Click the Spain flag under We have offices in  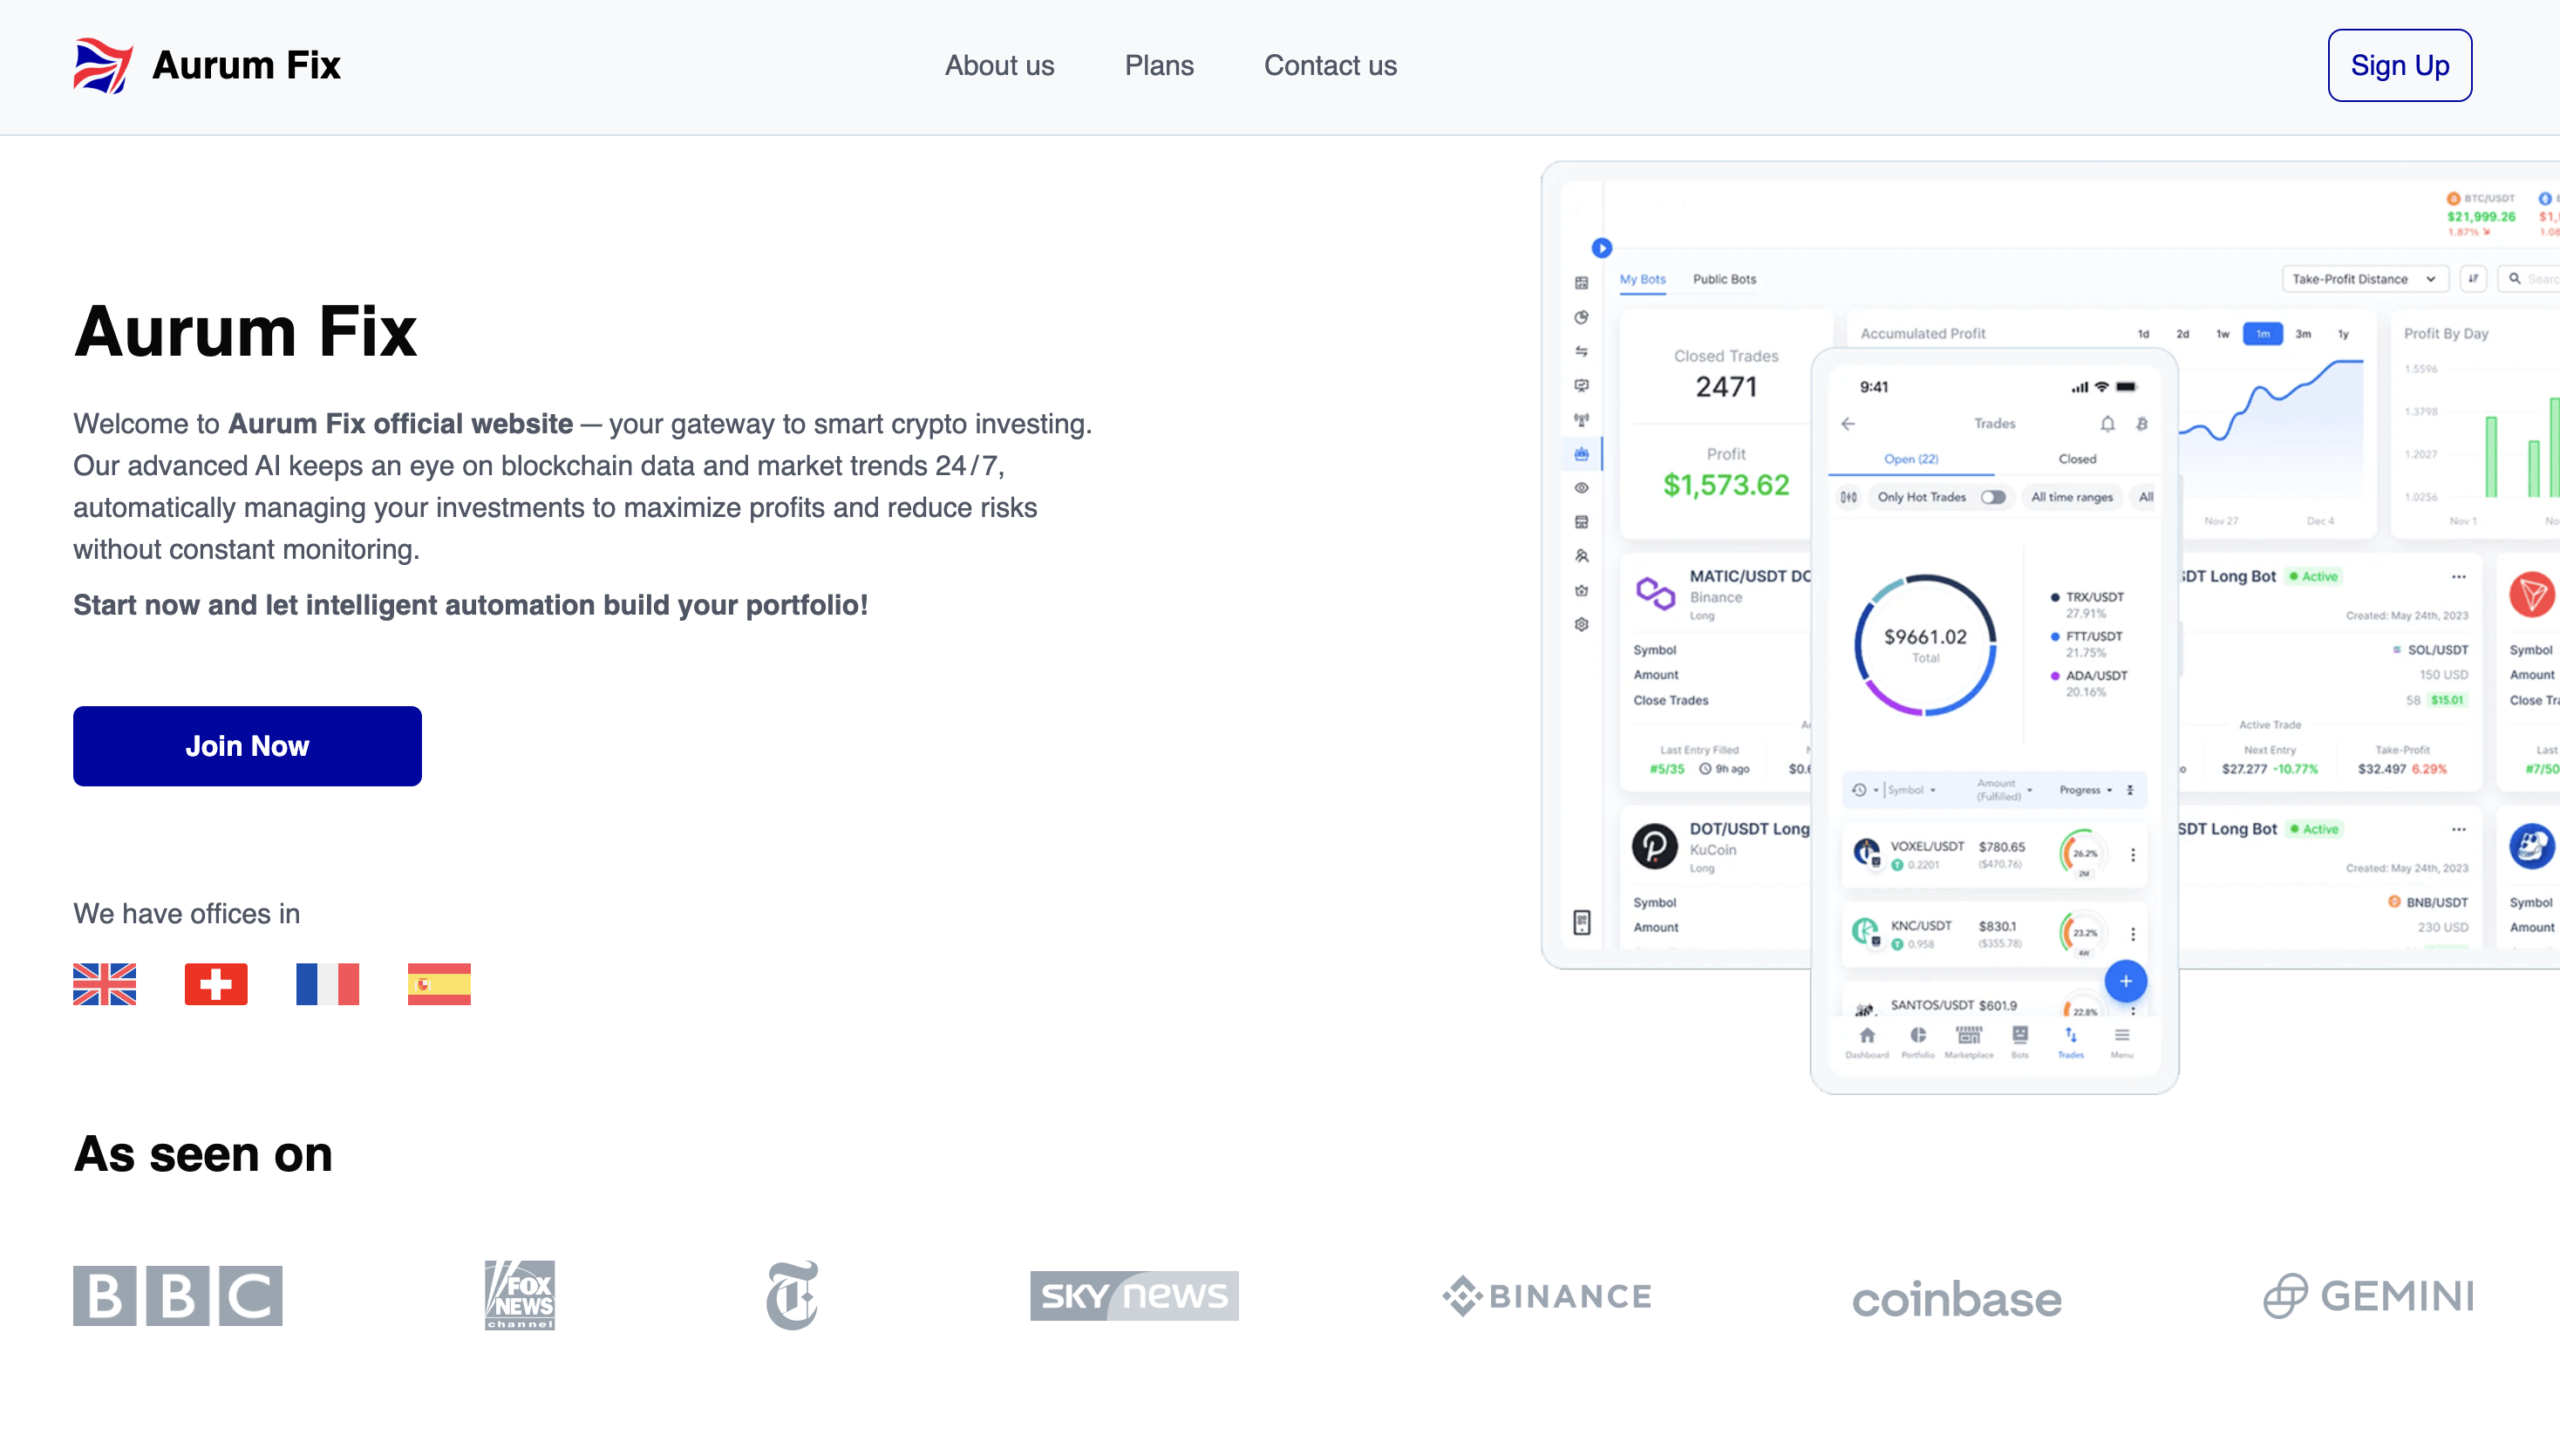pos(439,984)
